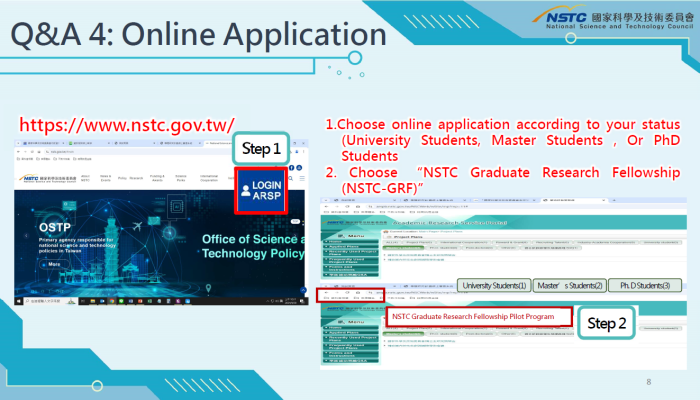Image resolution: width=700 pixels, height=400 pixels.
Task: Select the Recruiting Talents tab in the upper portal
Action: coord(552,242)
